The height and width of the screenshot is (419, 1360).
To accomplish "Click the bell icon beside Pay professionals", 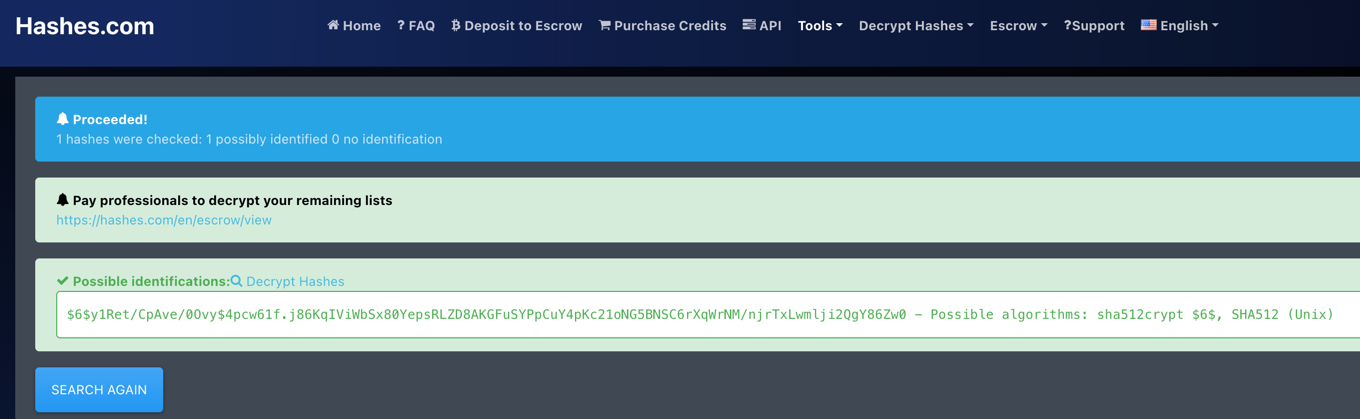I will [x=62, y=200].
